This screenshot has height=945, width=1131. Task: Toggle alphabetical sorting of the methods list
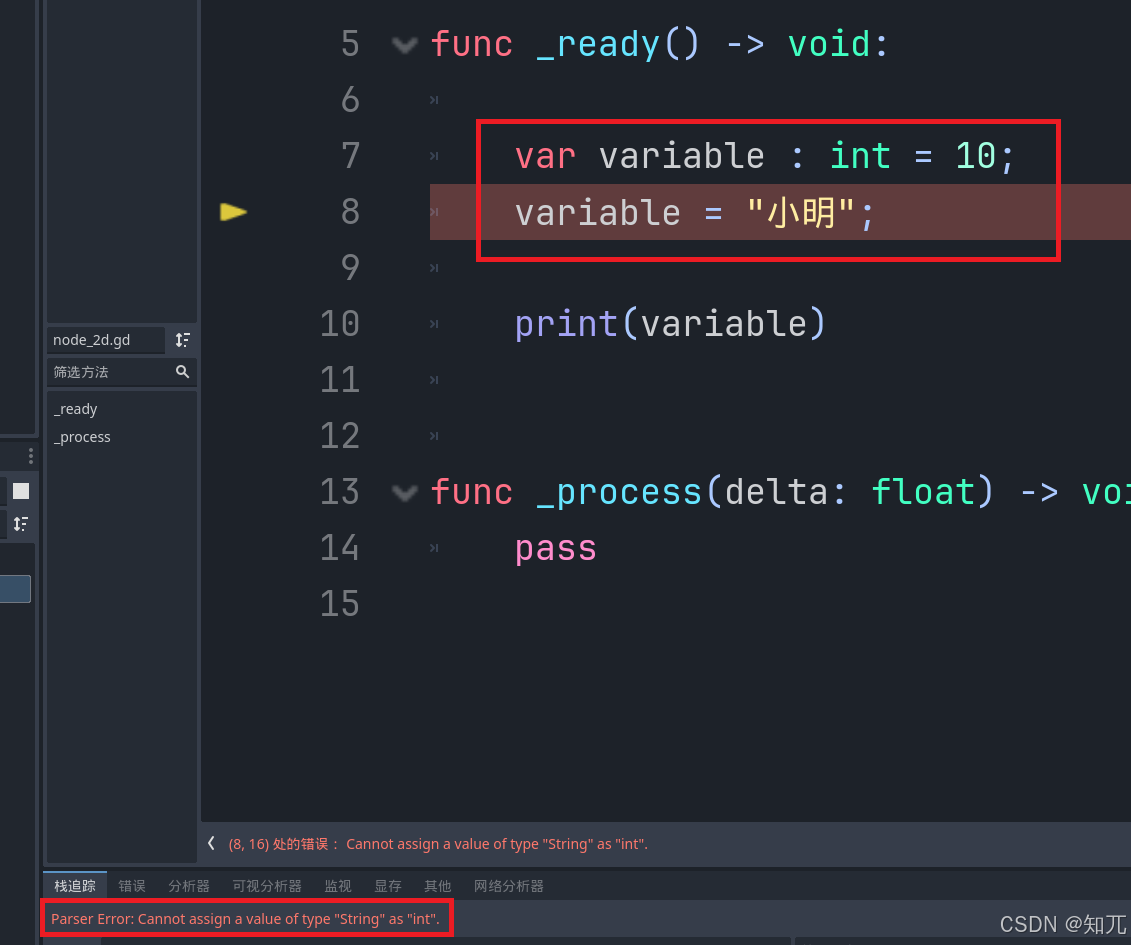[182, 340]
